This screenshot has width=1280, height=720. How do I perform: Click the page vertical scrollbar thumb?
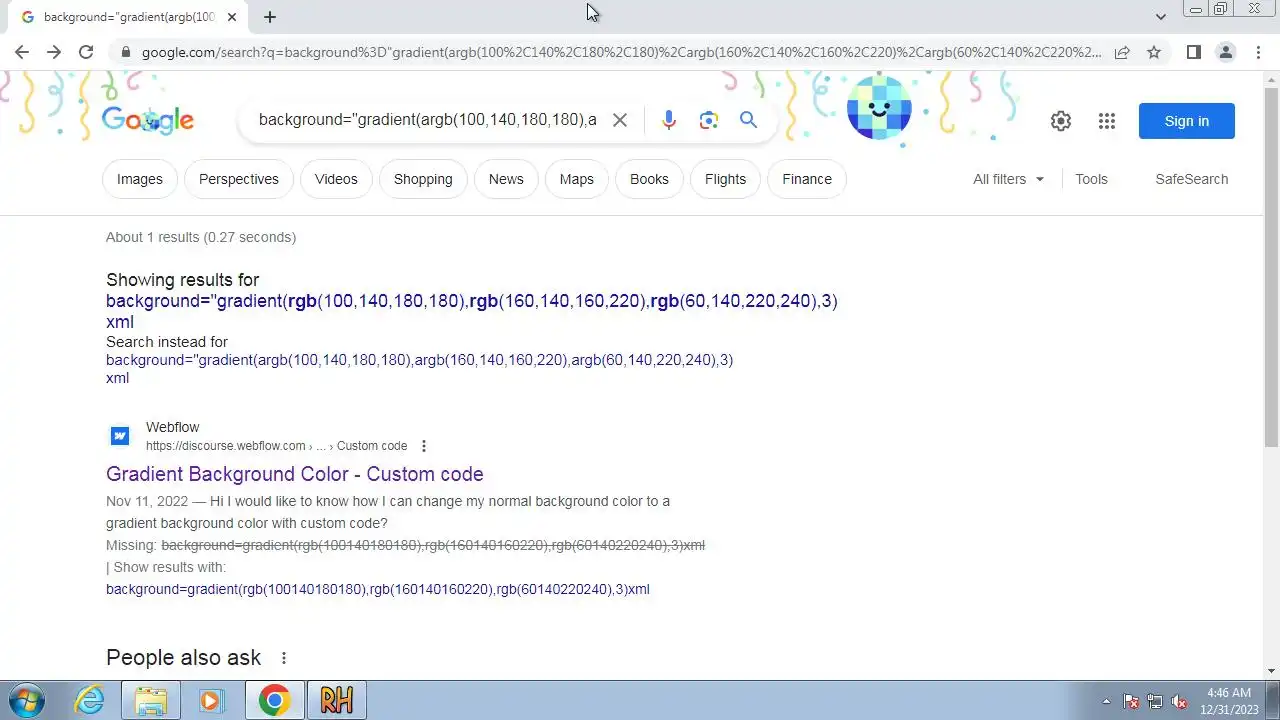click(1271, 265)
